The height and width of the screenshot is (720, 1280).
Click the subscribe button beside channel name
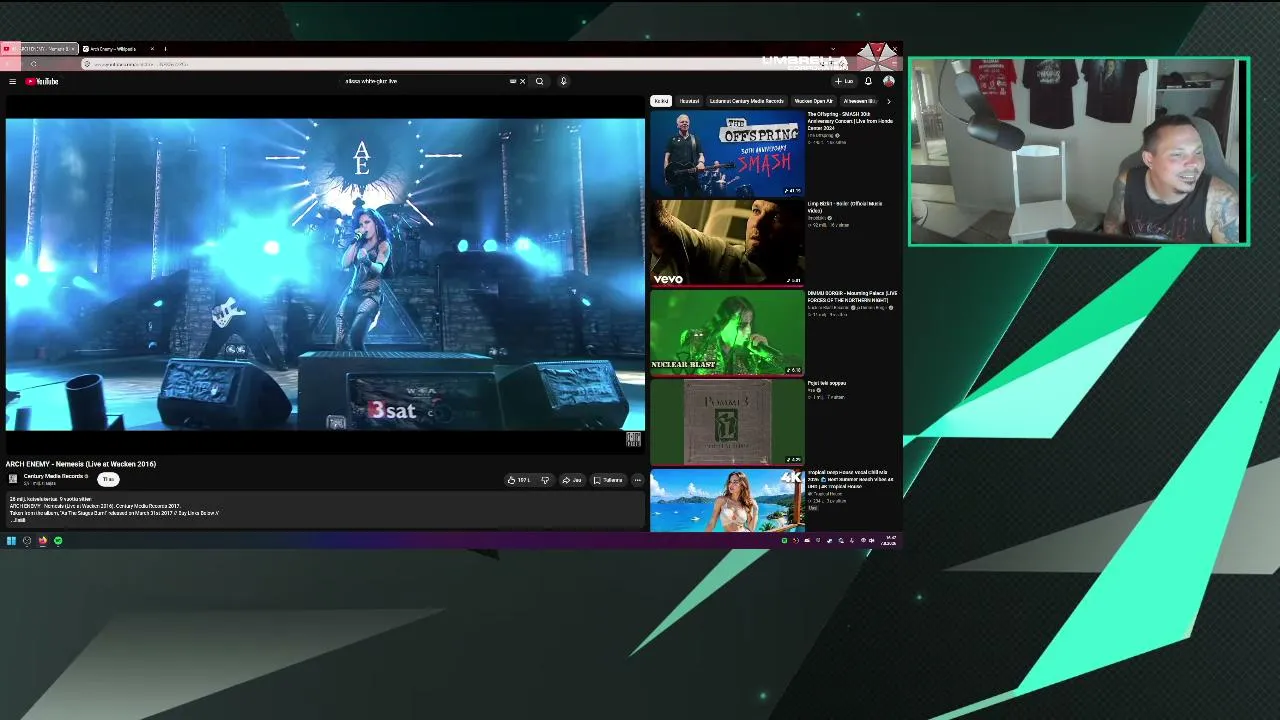(108, 479)
